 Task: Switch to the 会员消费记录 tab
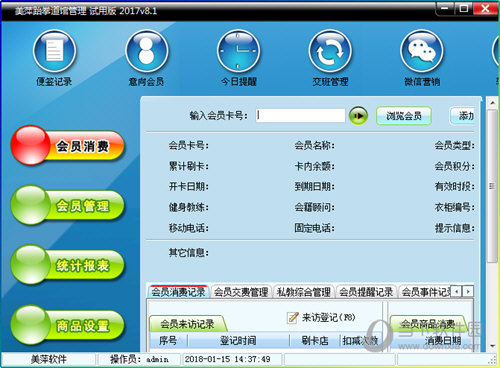[178, 292]
